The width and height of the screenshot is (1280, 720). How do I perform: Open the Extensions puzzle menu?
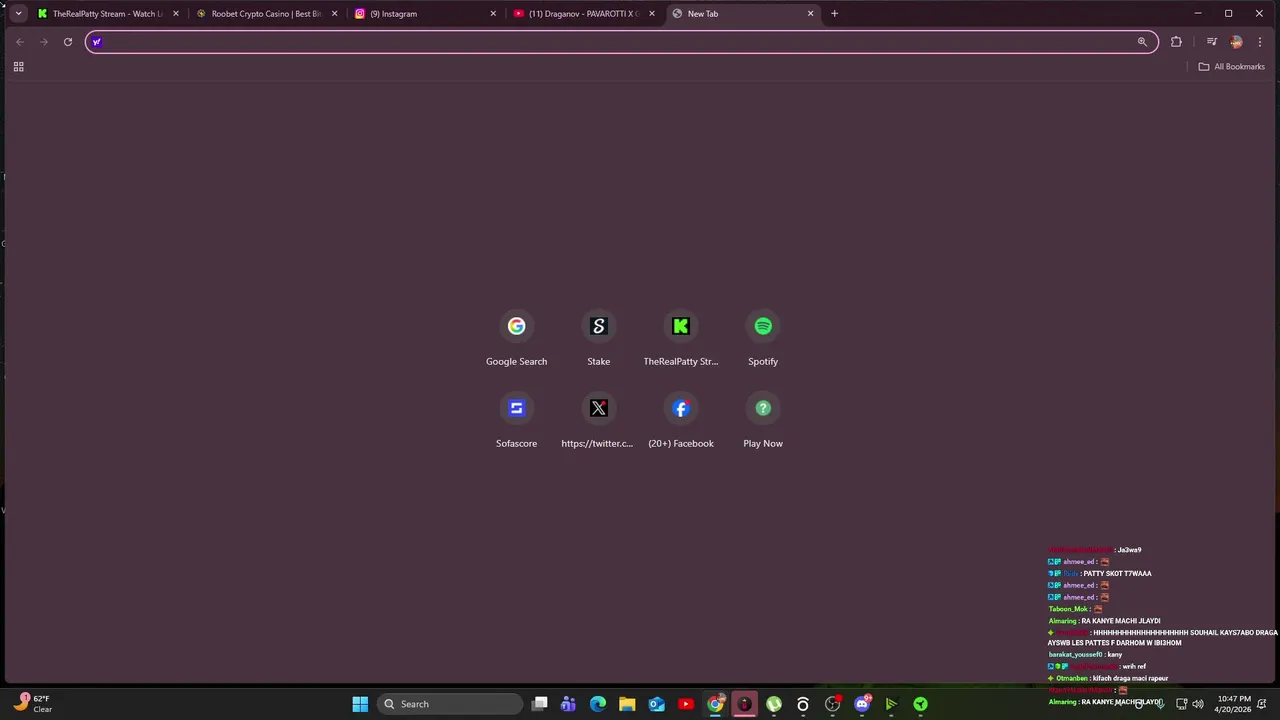click(x=1176, y=42)
